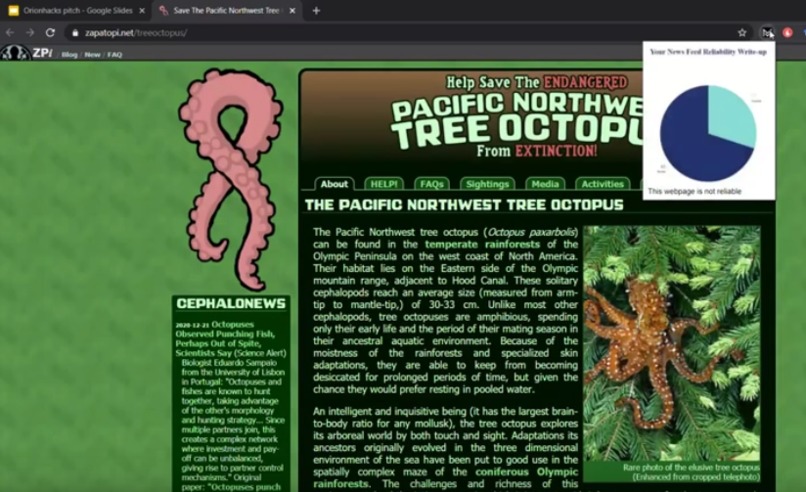Open the red extension icon in toolbar
The width and height of the screenshot is (806, 492).
[x=787, y=32]
